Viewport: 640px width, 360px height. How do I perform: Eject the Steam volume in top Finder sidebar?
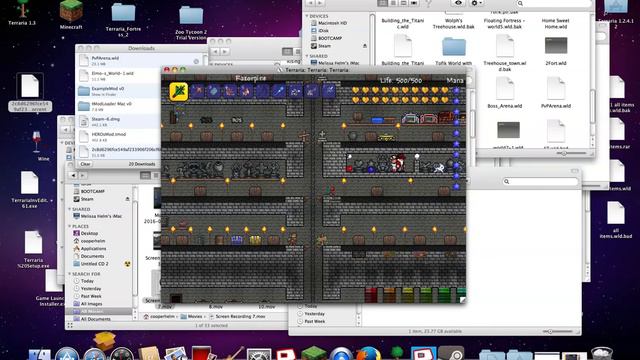pyautogui.click(x=364, y=46)
